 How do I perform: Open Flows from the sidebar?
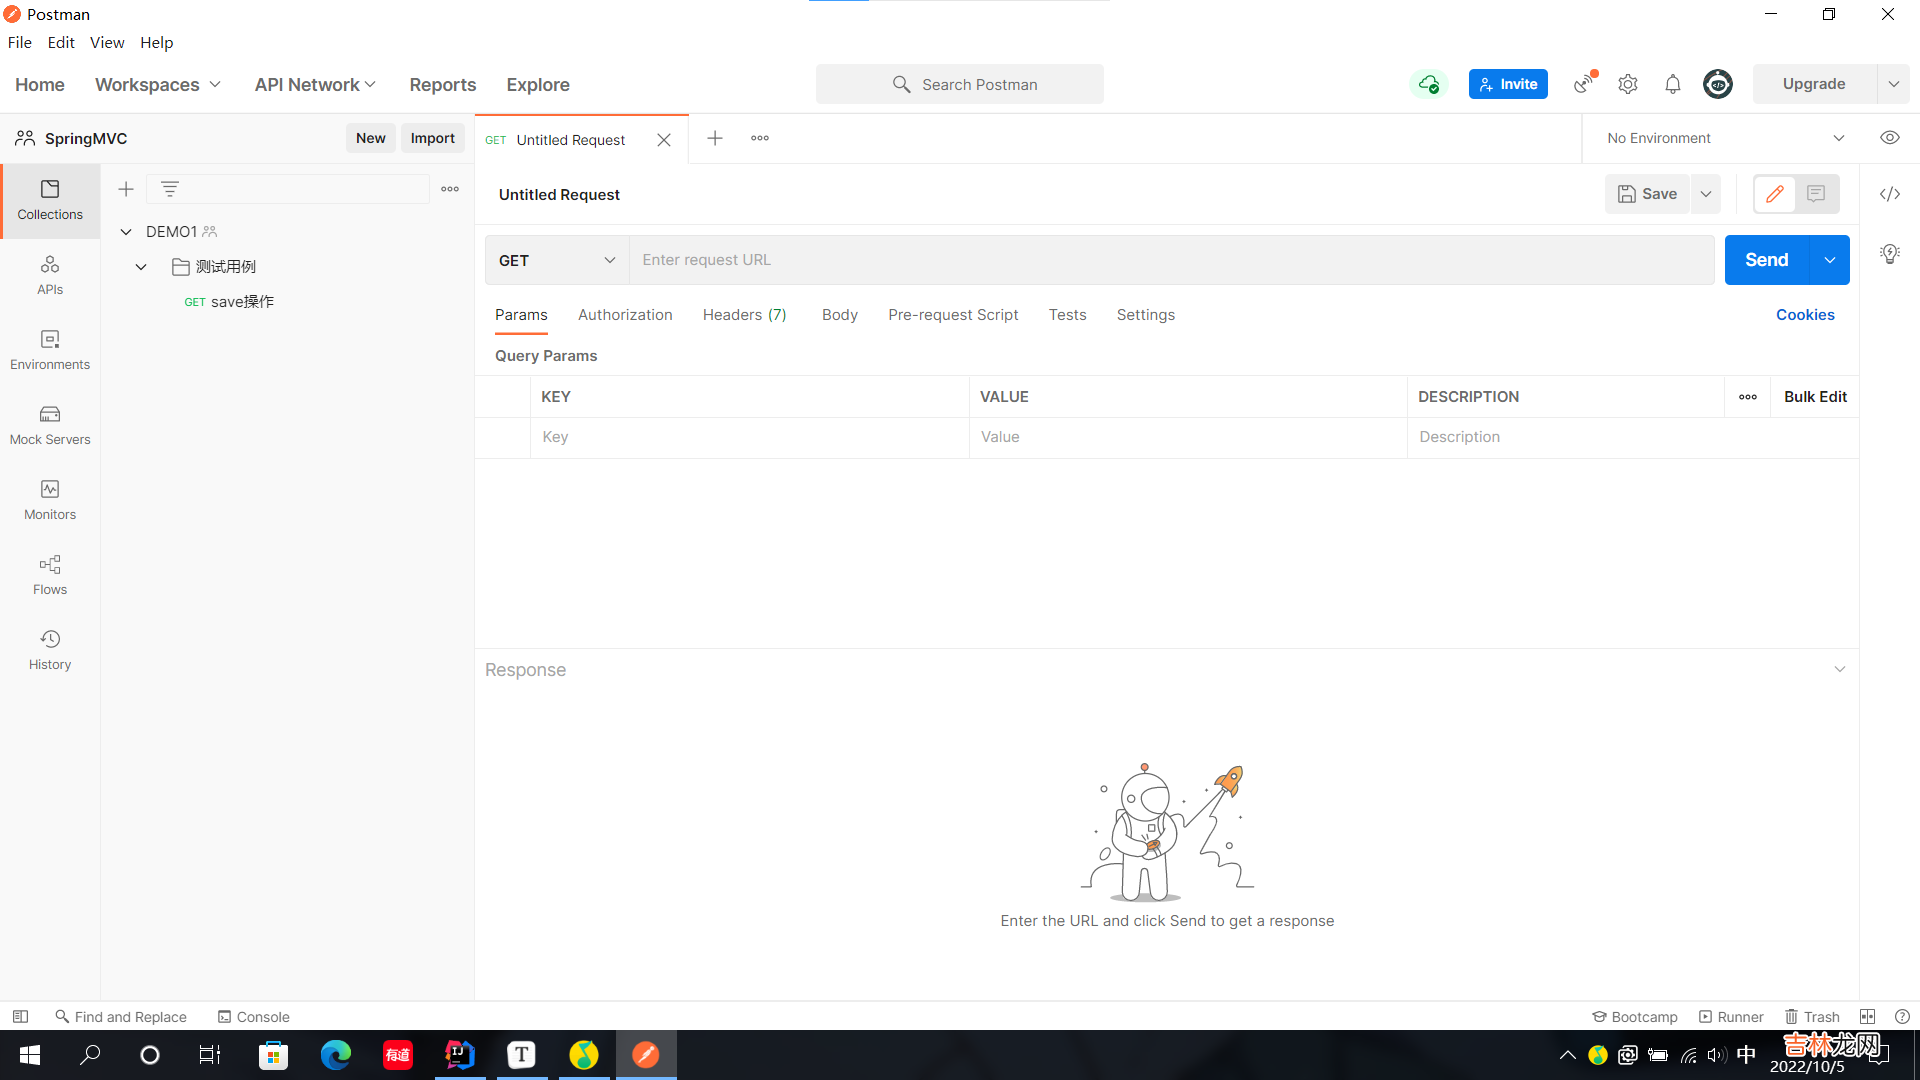(50, 575)
